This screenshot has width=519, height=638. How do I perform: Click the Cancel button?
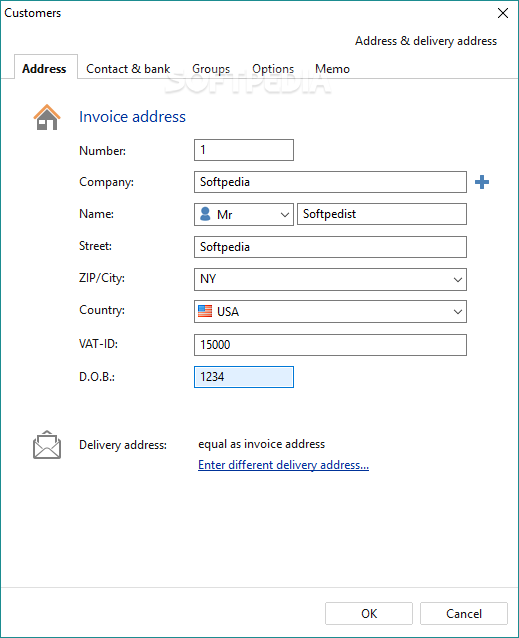[464, 613]
